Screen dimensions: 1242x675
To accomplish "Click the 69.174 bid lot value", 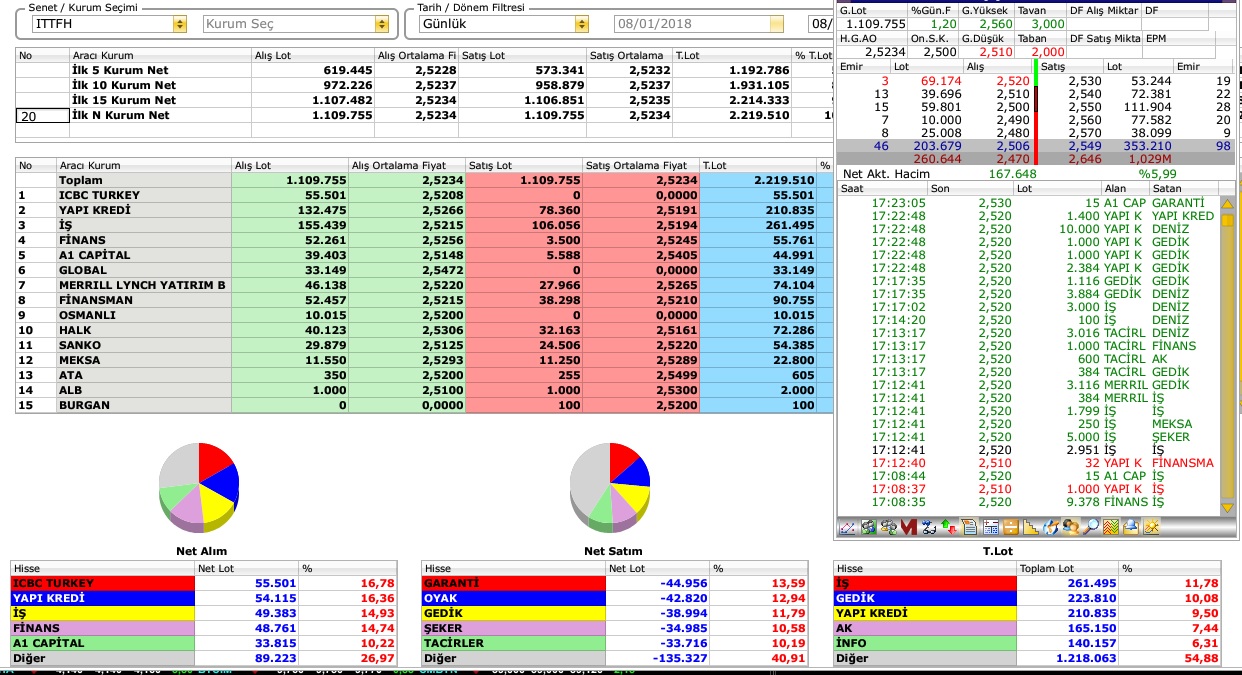I will pyautogui.click(x=941, y=80).
